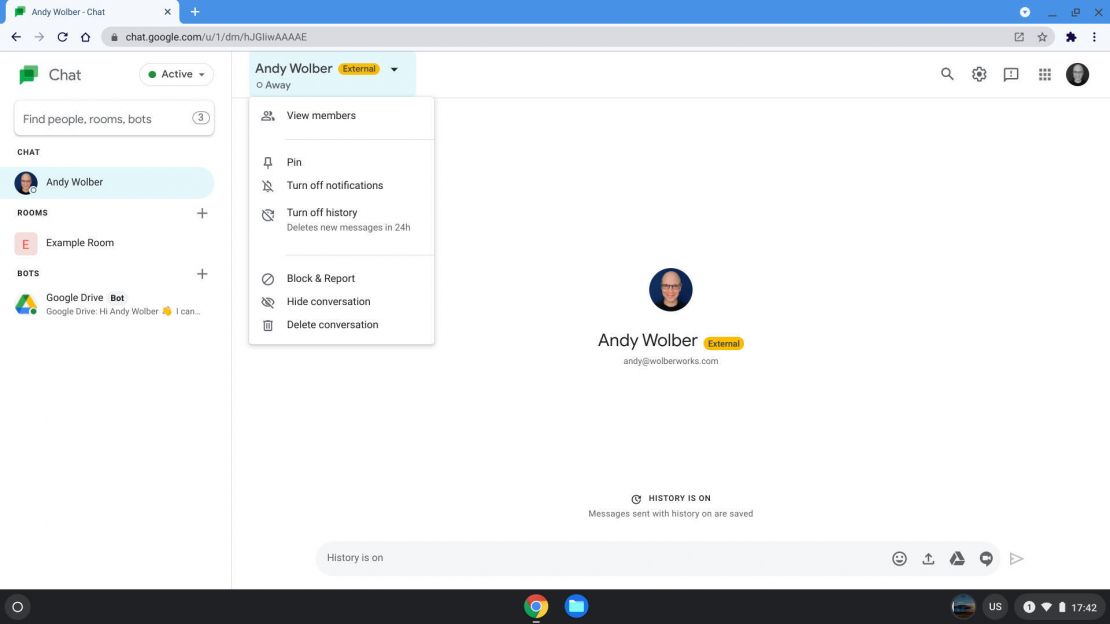1110x624 pixels.
Task: Delete the conversation
Action: 332,324
